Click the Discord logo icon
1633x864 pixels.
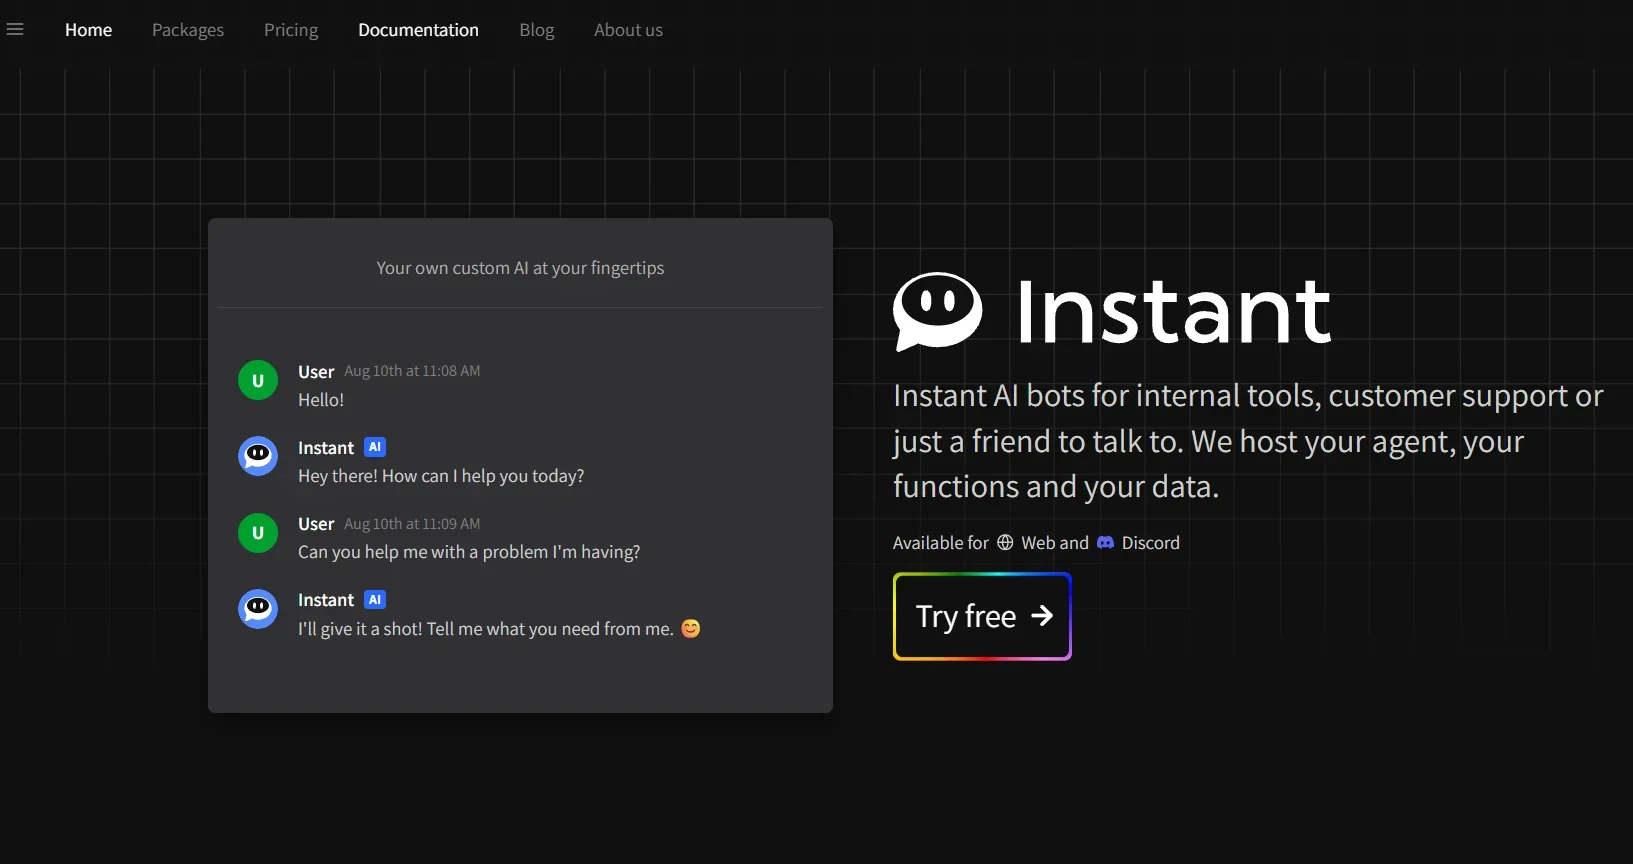1105,543
